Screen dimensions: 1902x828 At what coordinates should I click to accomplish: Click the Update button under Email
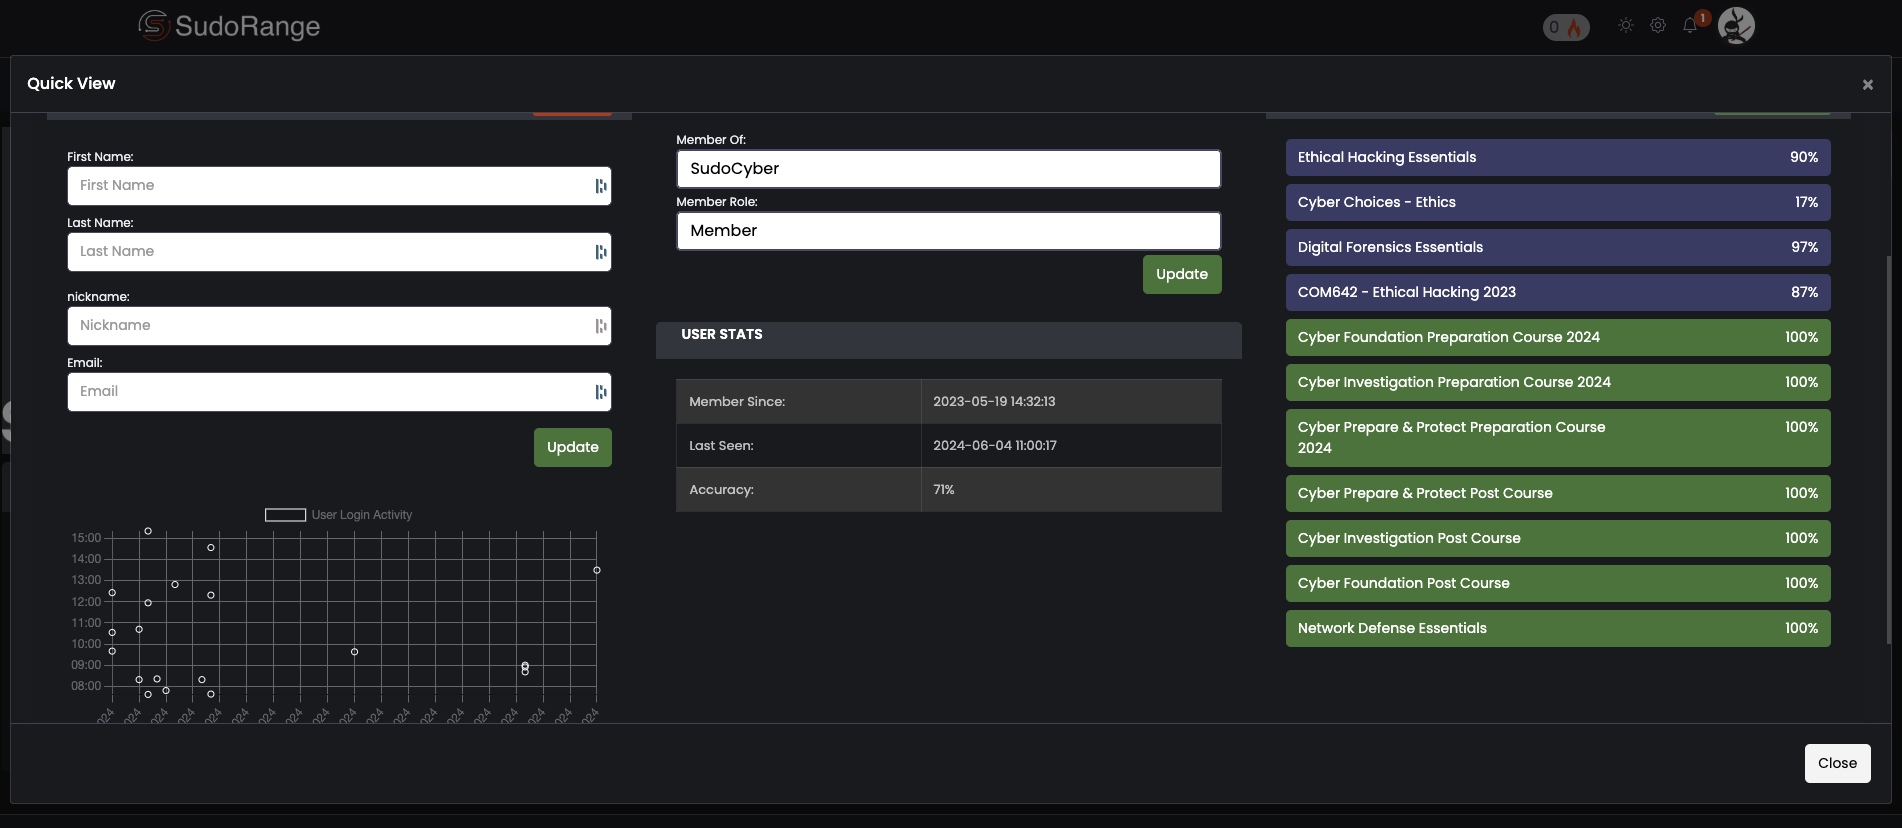573,447
